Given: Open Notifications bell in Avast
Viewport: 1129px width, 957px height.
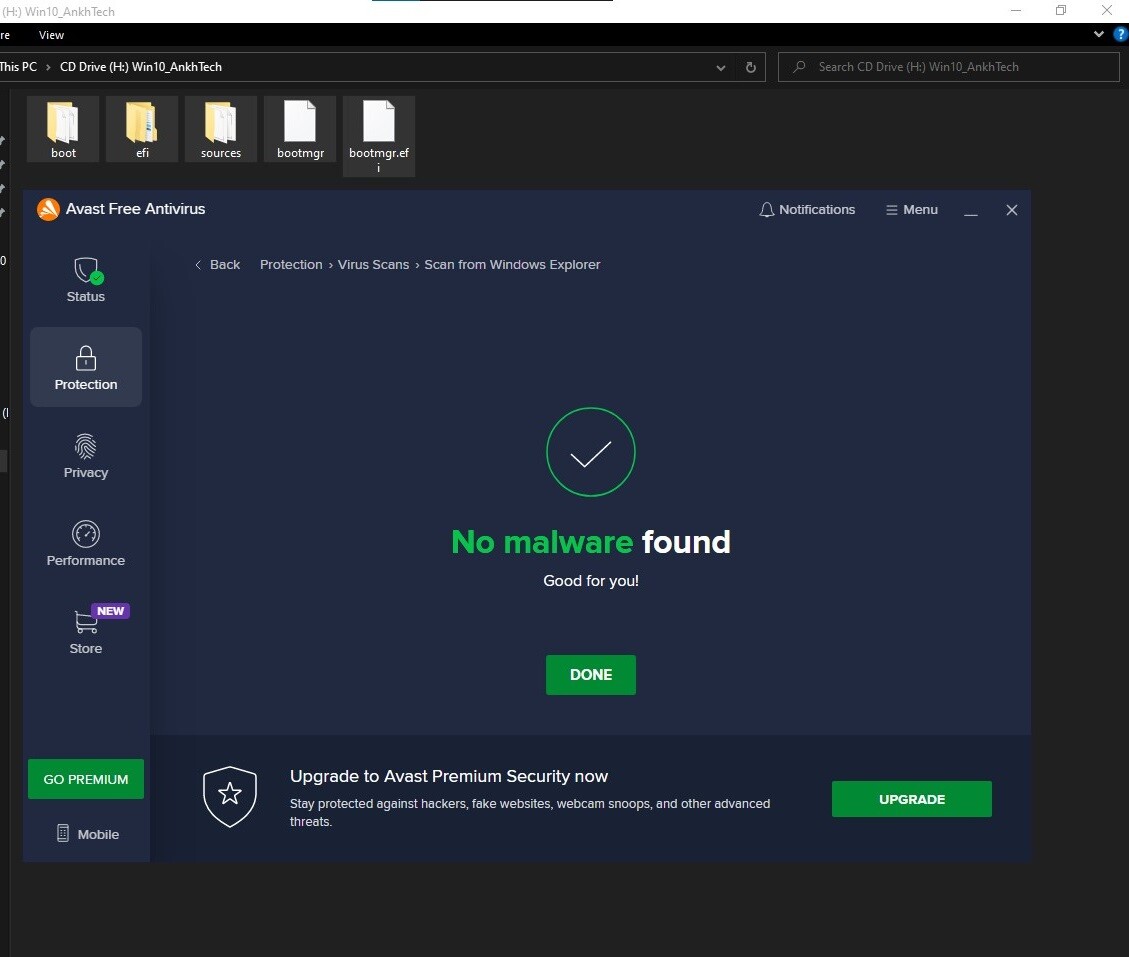Looking at the screenshot, I should point(807,210).
